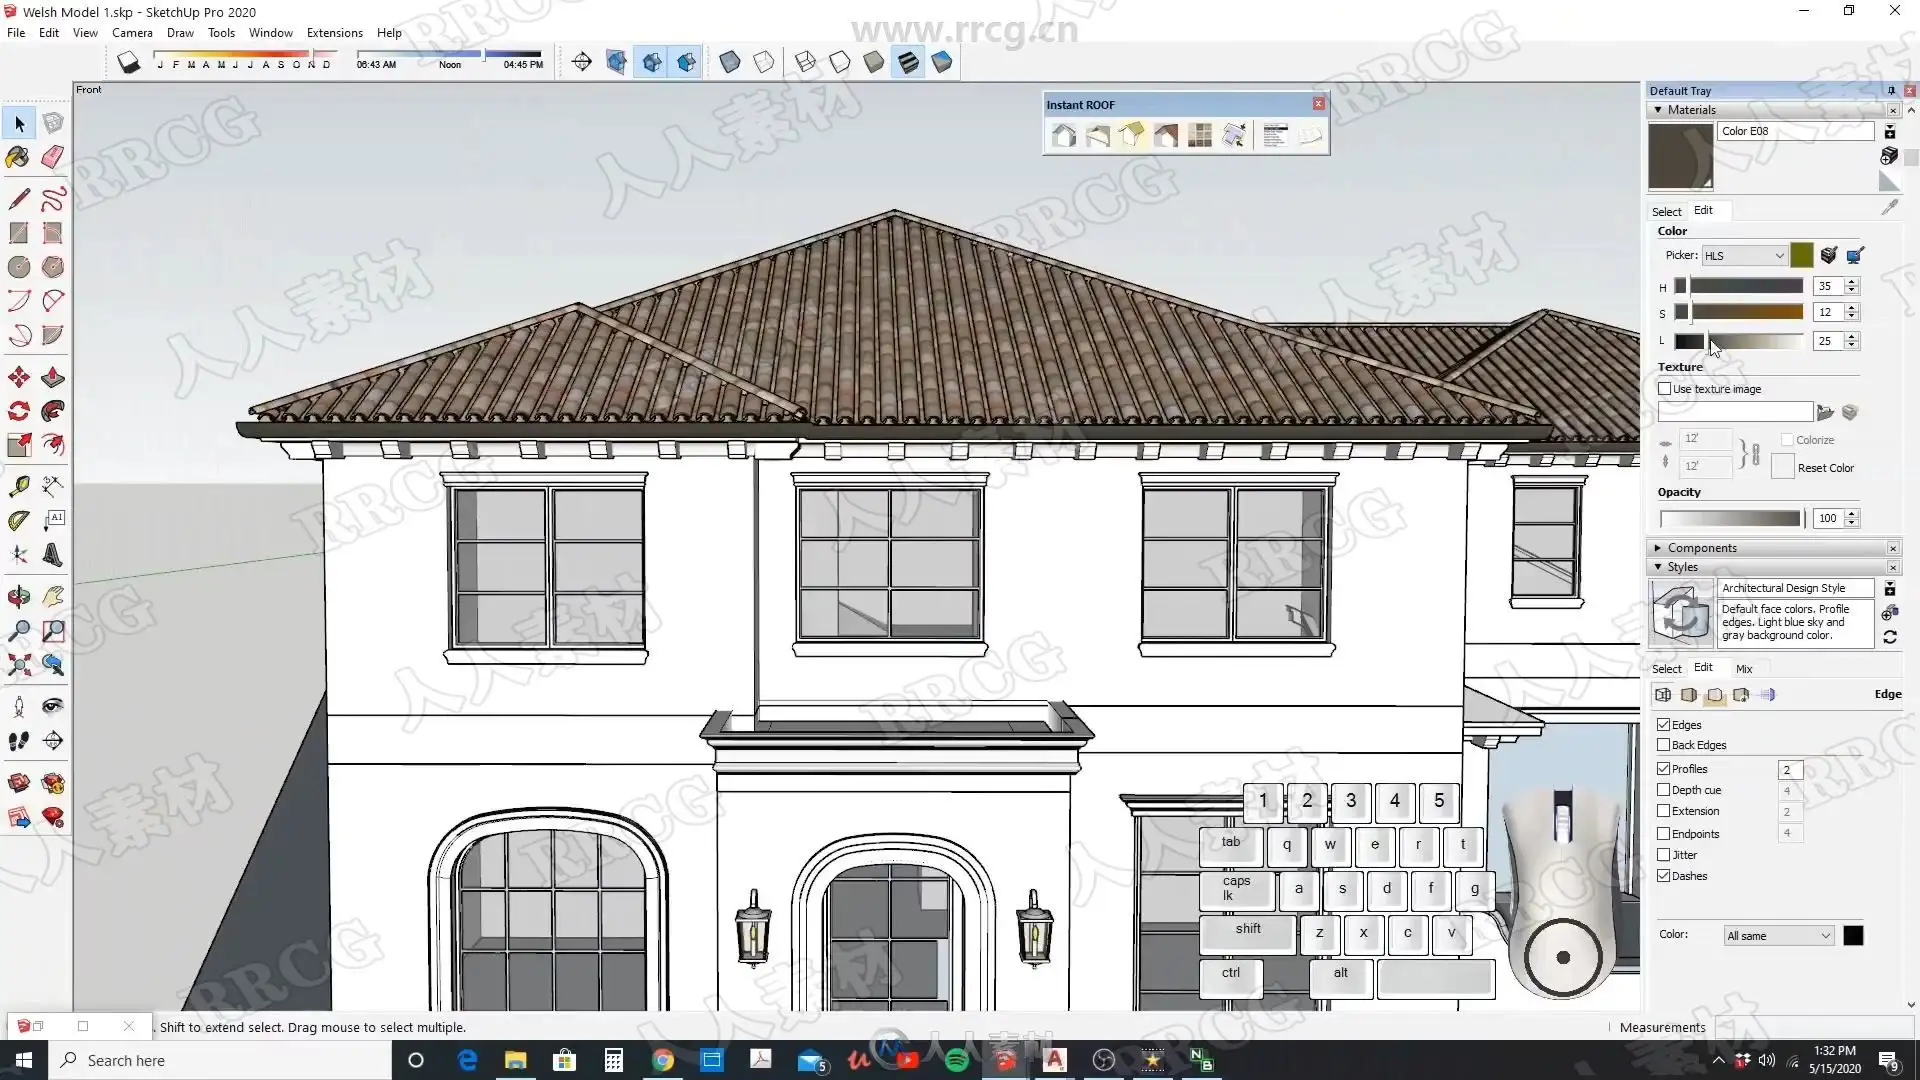Image resolution: width=1920 pixels, height=1080 pixels.
Task: Click the Opacity slider
Action: point(1730,518)
